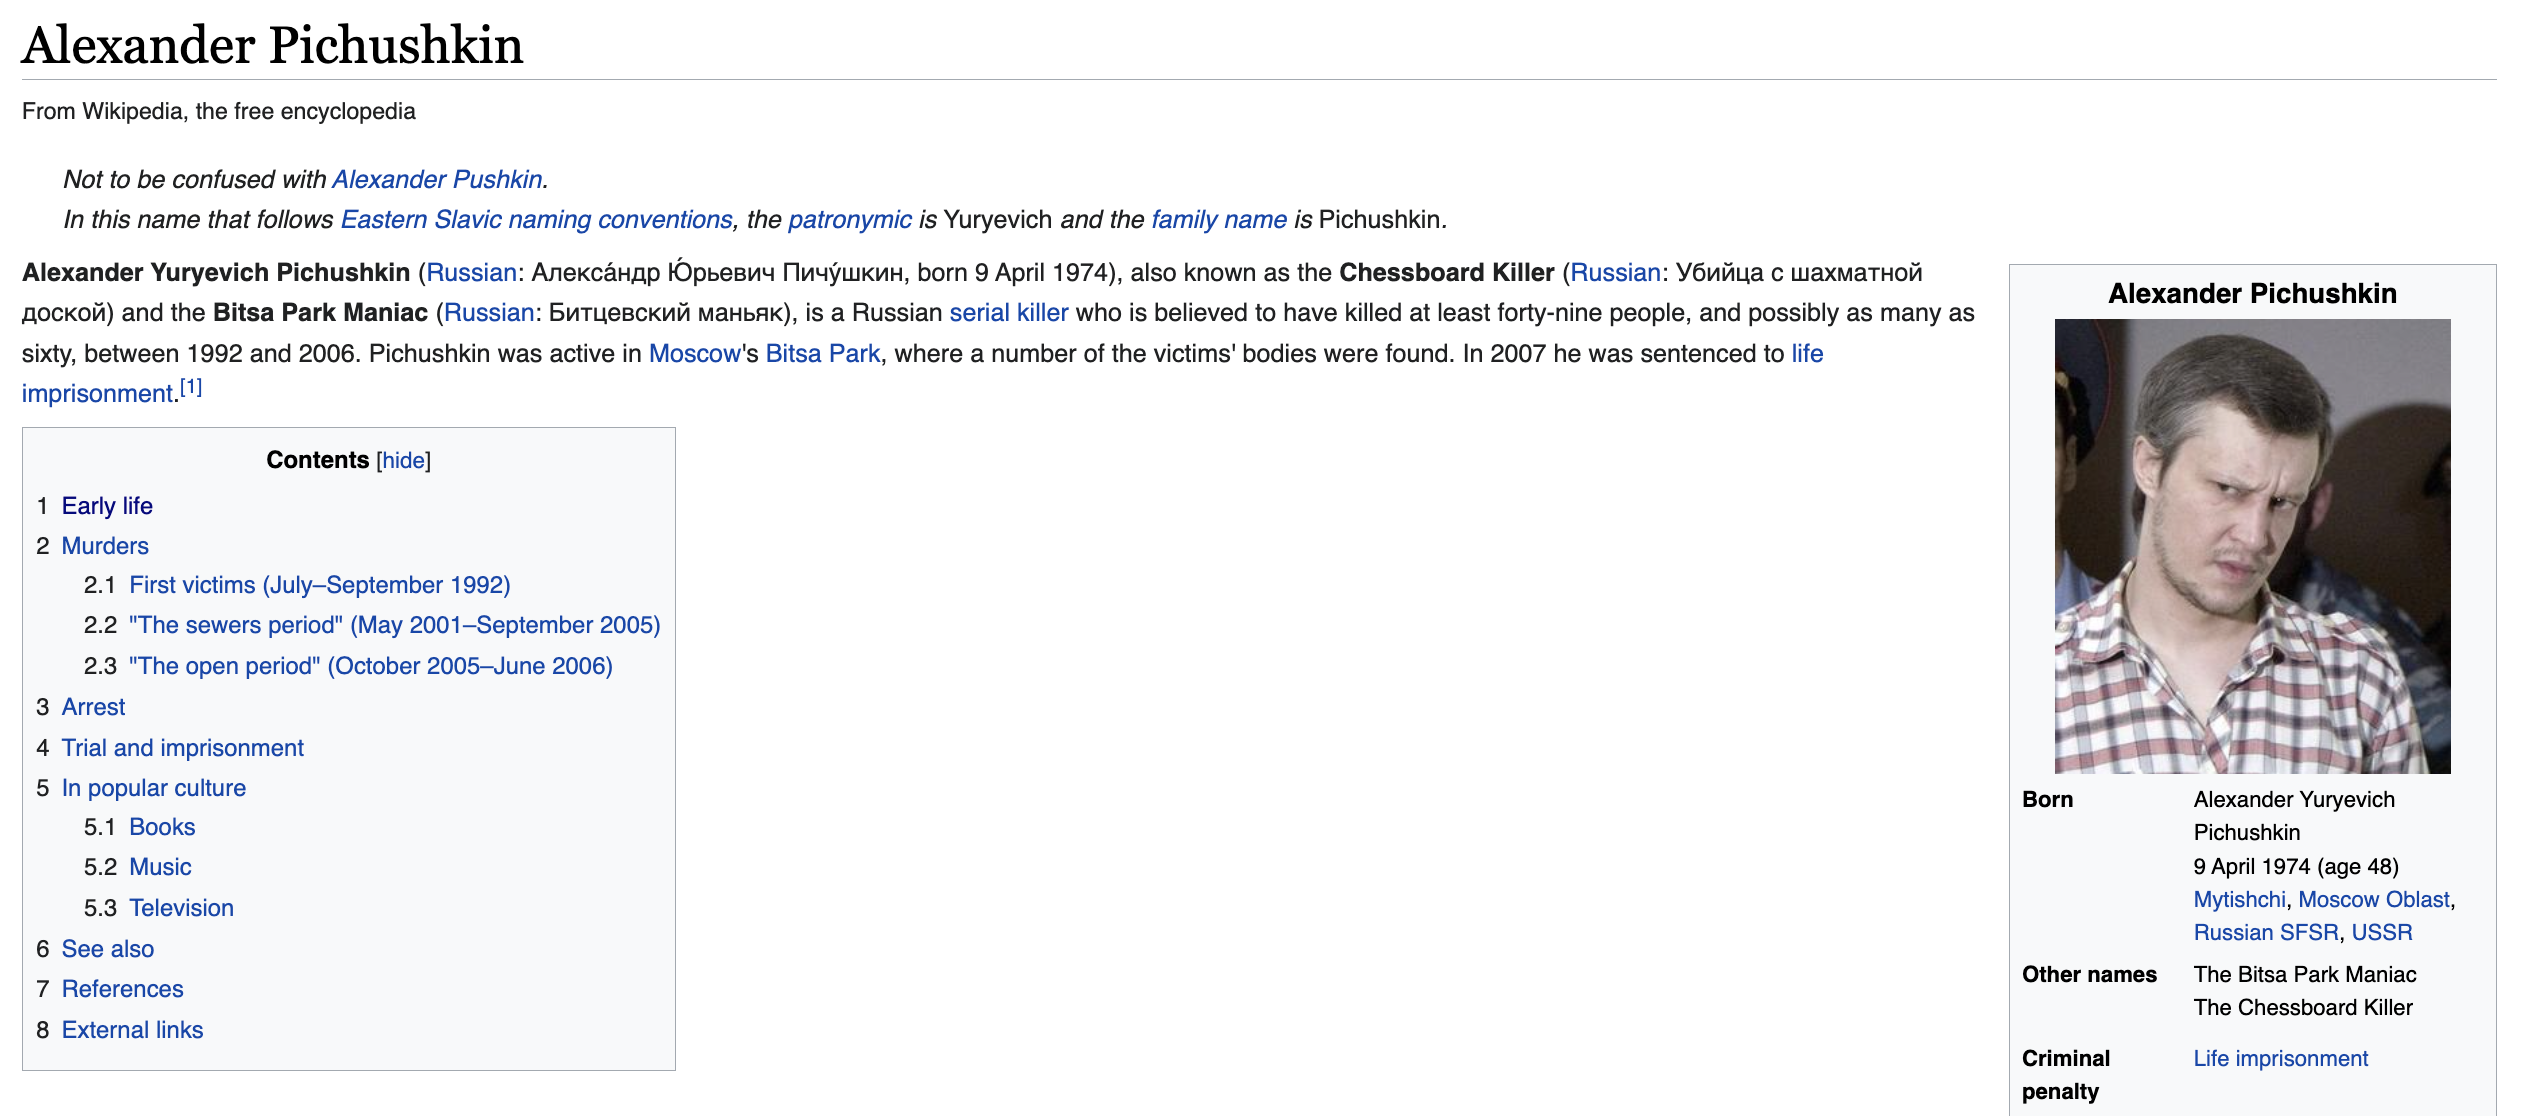This screenshot has width=2522, height=1116.
Task: Click the serial killer link
Action: tap(1008, 313)
